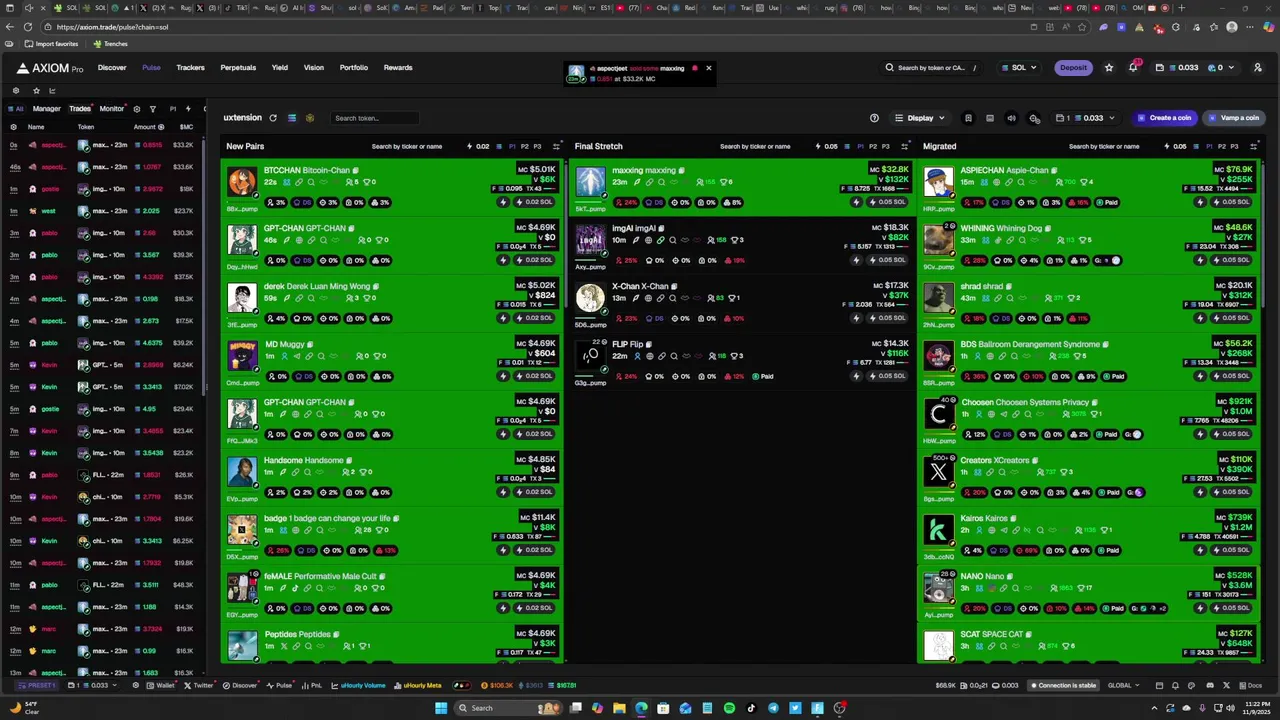Open wallet selector dropdown beside Create a coin
This screenshot has height=720, width=1280.
[x=1086, y=118]
